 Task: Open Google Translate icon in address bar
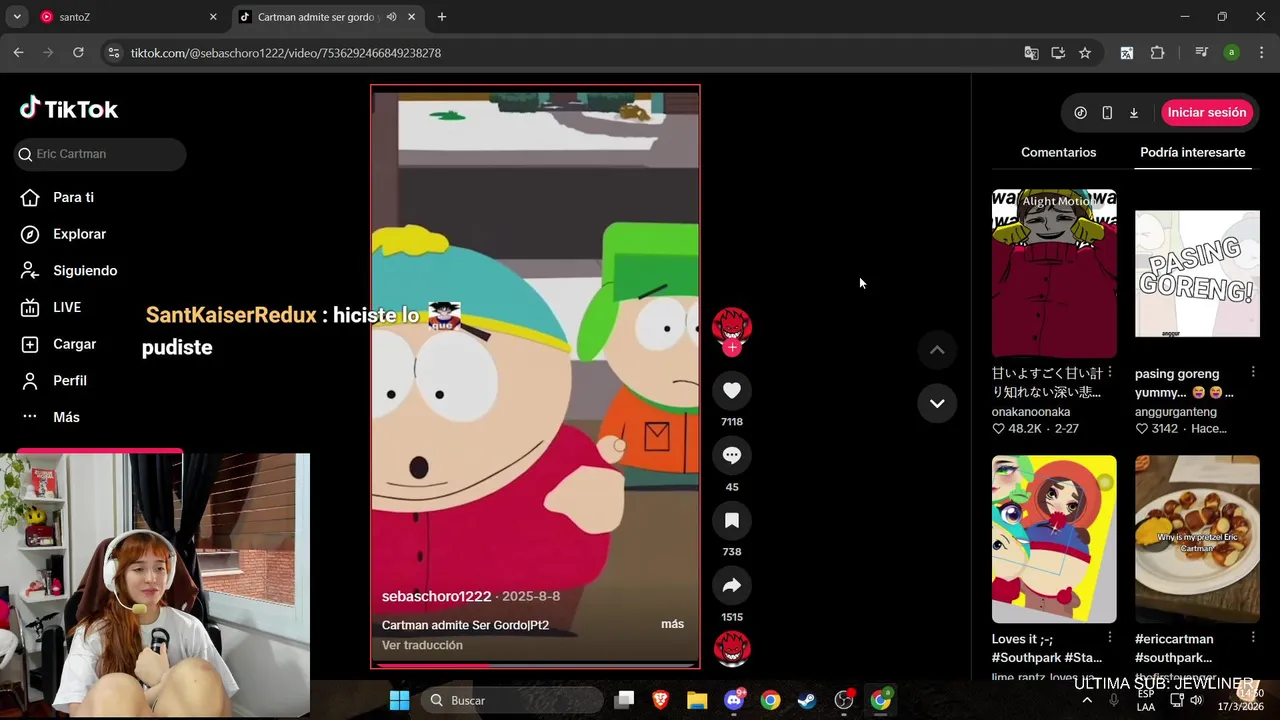tap(1031, 53)
